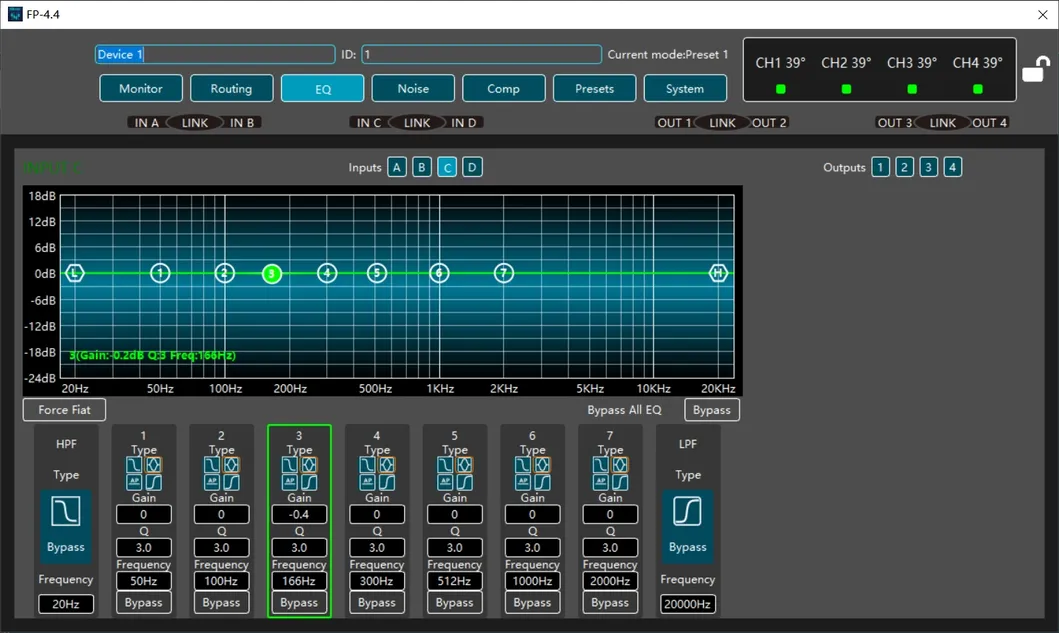Screen dimensions: 1059x633
Task: Select the low-shelf filter type icon for band 1
Action: (x=133, y=465)
